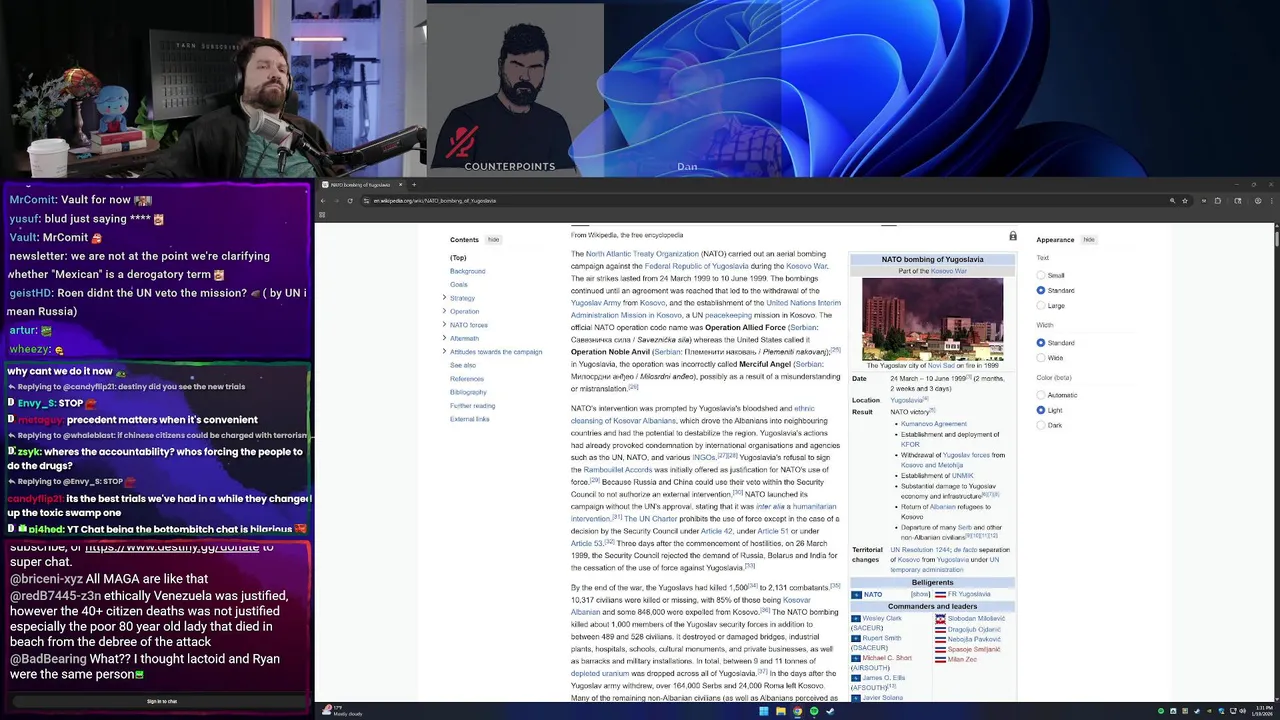1280x720 pixels.
Task: Jump to References in contents
Action: [467, 379]
